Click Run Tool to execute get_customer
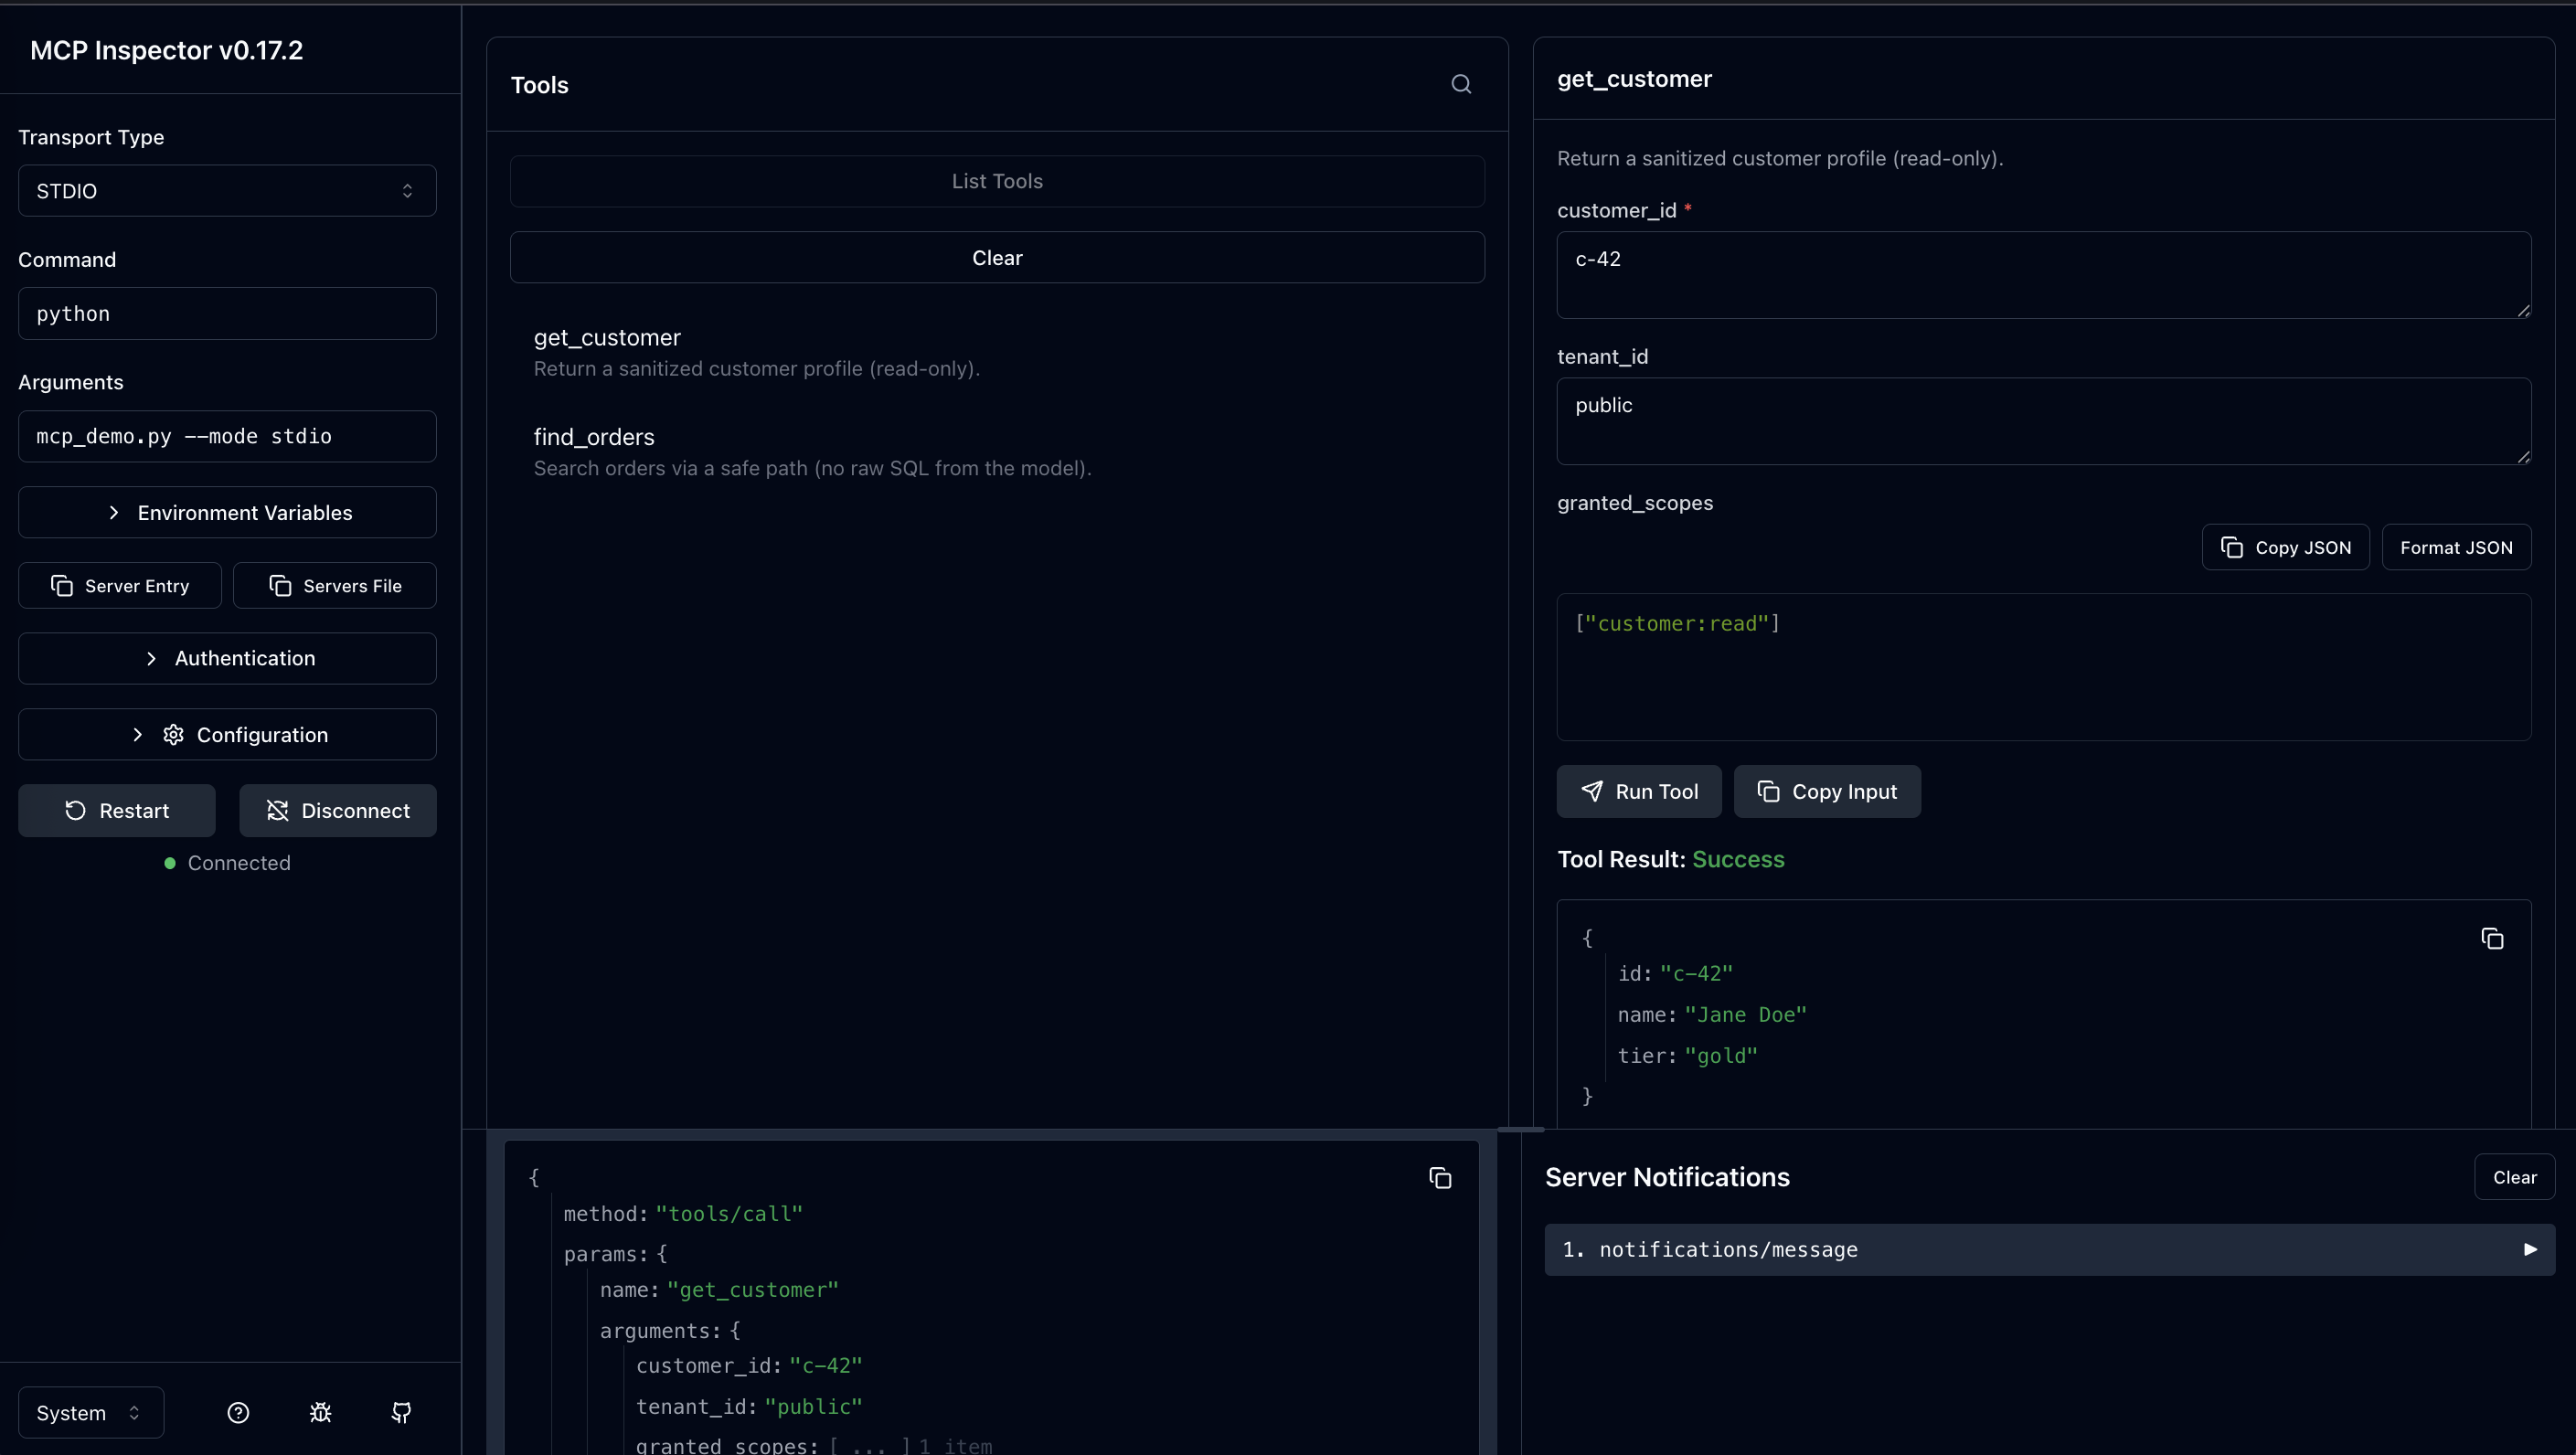The image size is (2576, 1455). (1639, 791)
